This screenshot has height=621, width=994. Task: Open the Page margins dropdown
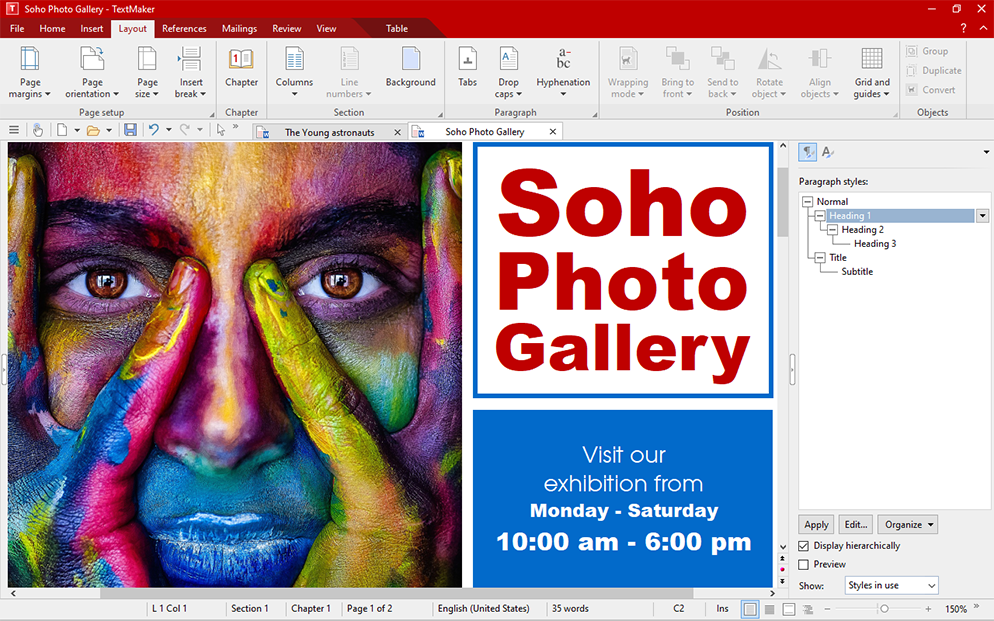point(29,70)
